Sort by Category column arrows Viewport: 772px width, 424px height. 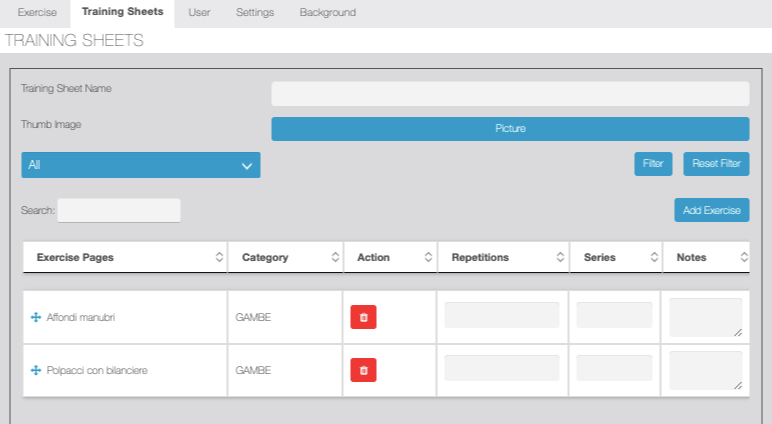[334, 257]
